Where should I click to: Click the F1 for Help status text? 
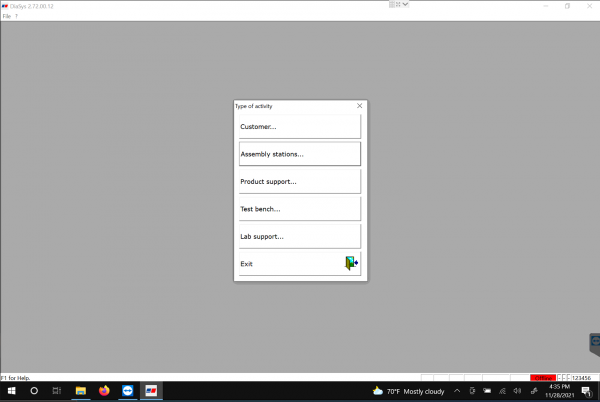pyautogui.click(x=15, y=378)
